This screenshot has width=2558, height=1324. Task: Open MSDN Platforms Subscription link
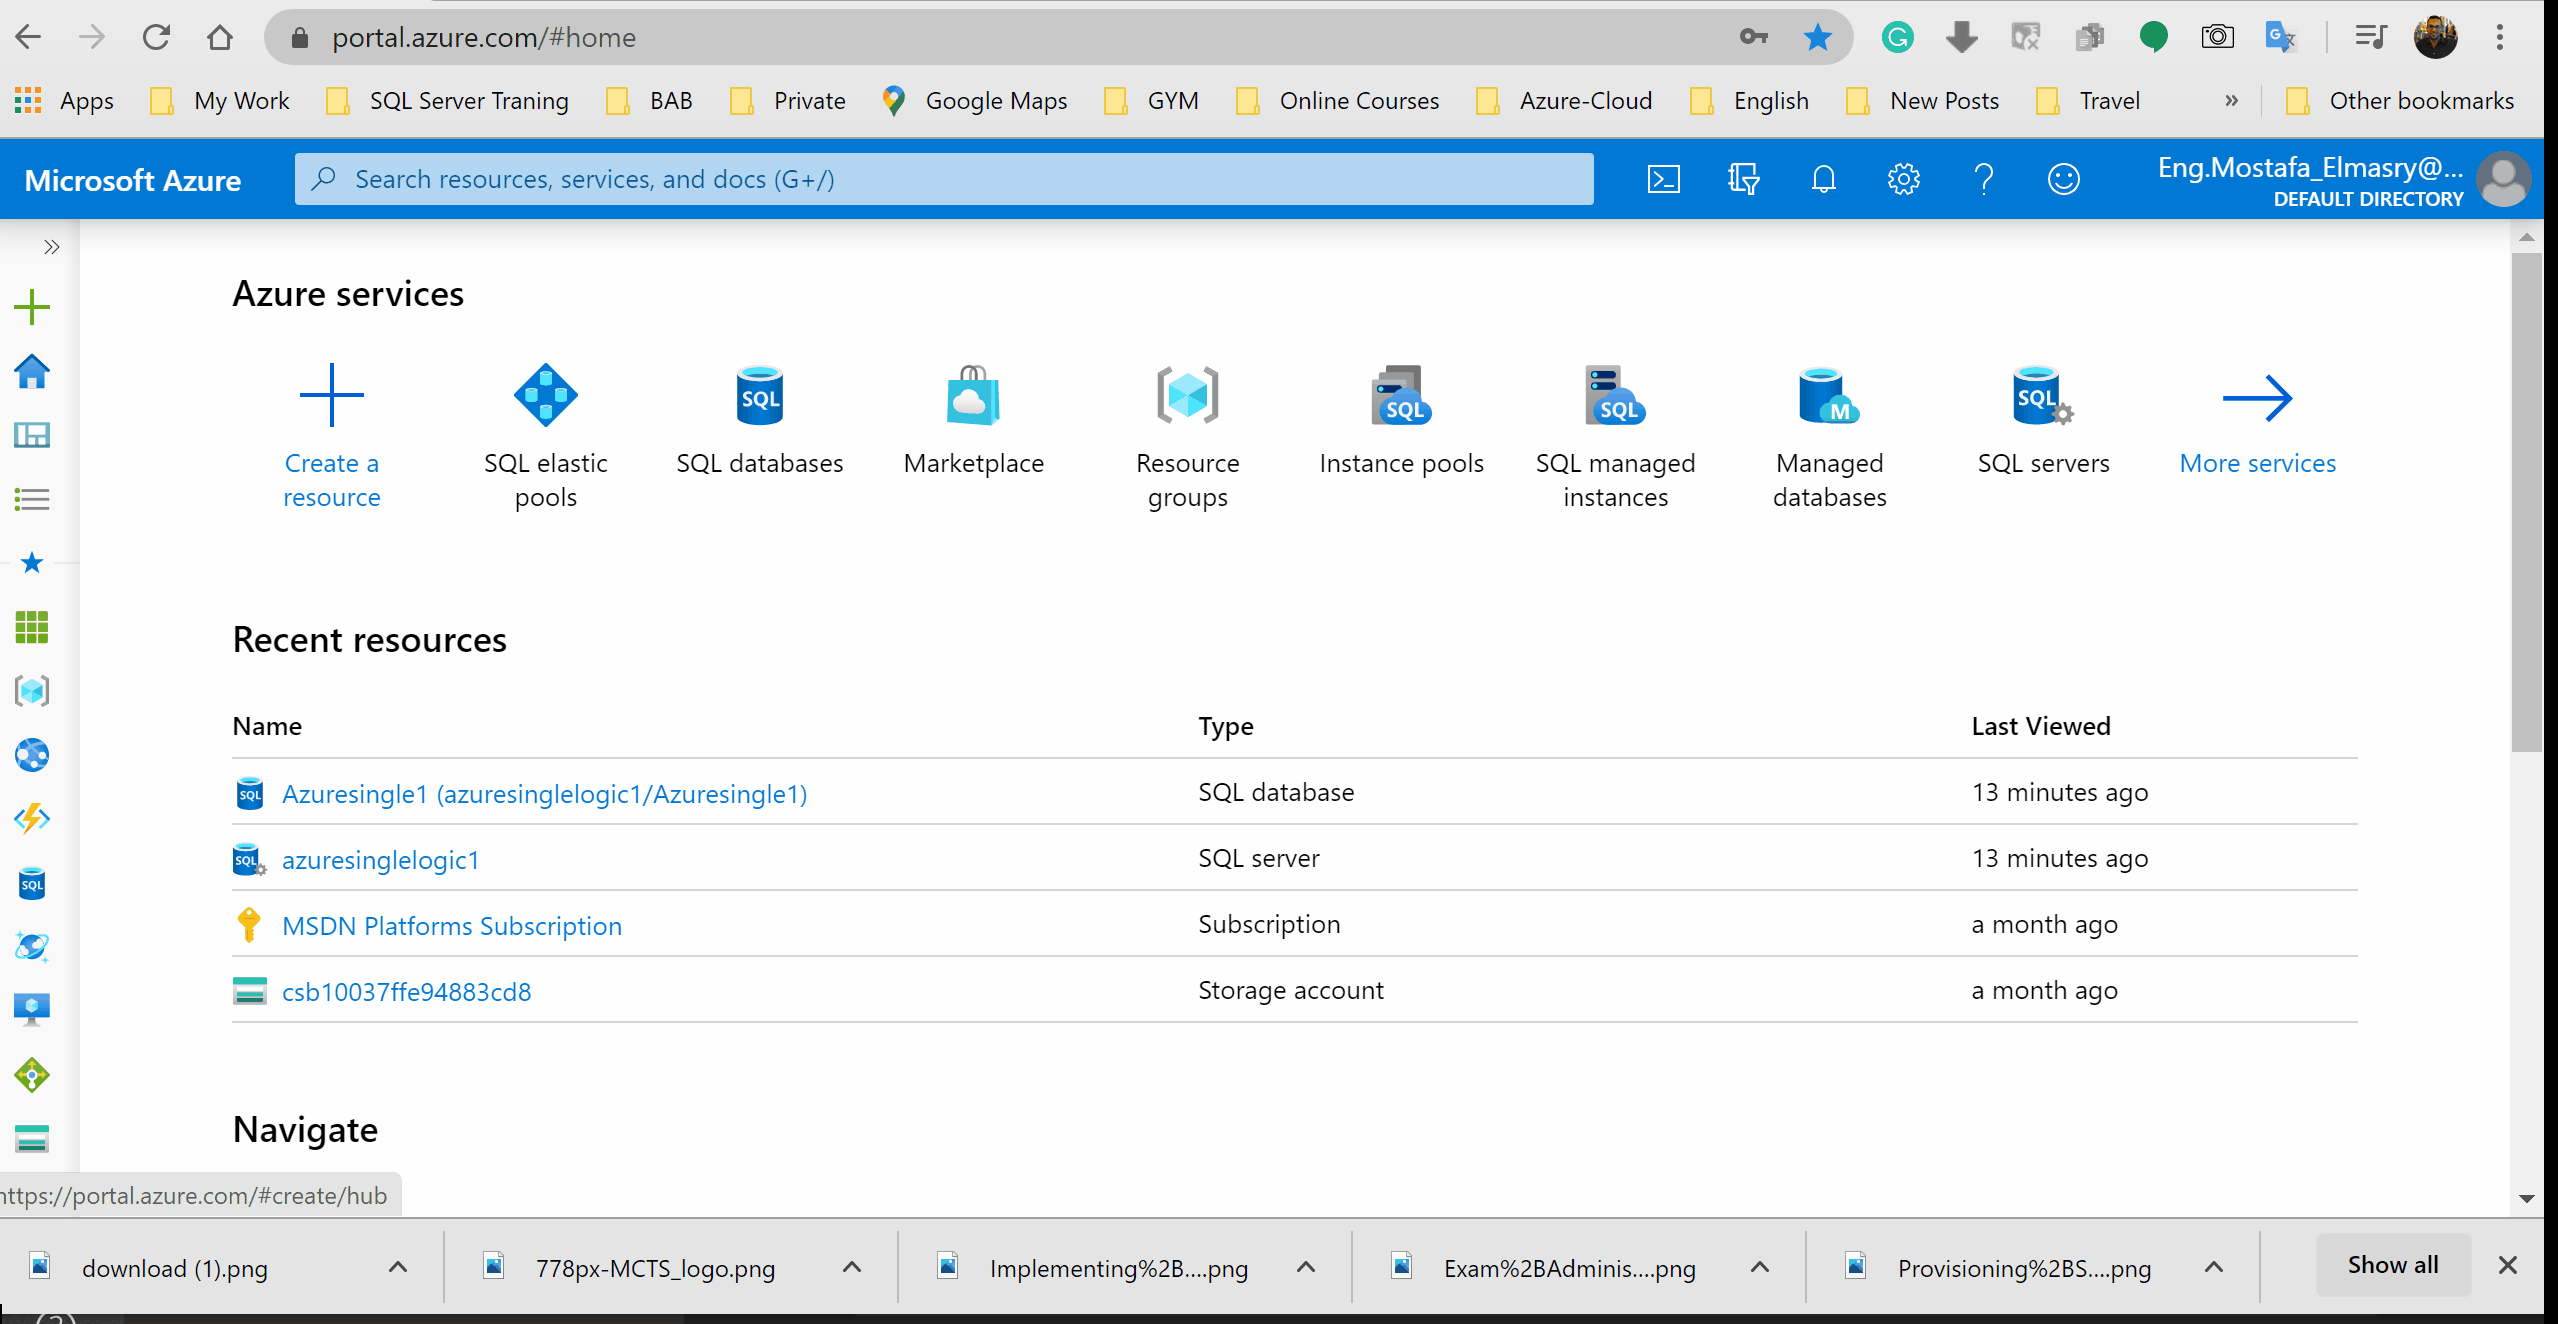451,926
